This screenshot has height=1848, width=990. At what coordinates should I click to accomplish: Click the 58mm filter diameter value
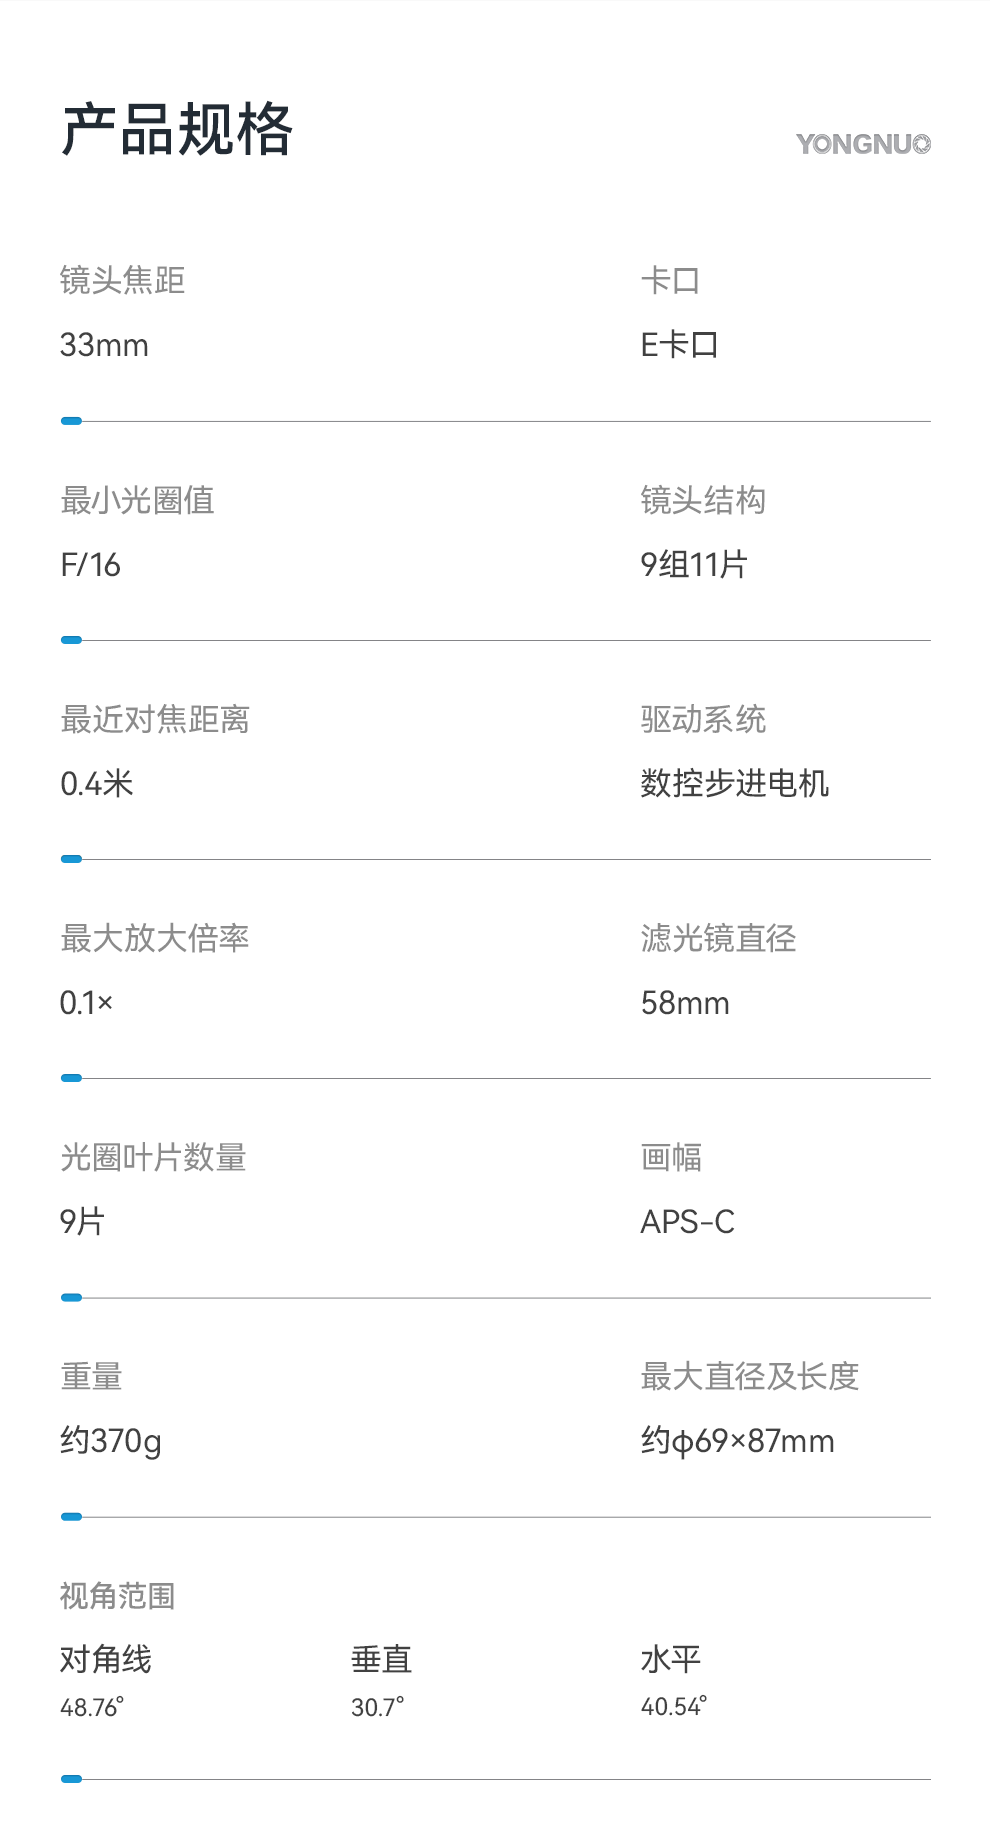[x=685, y=1003]
